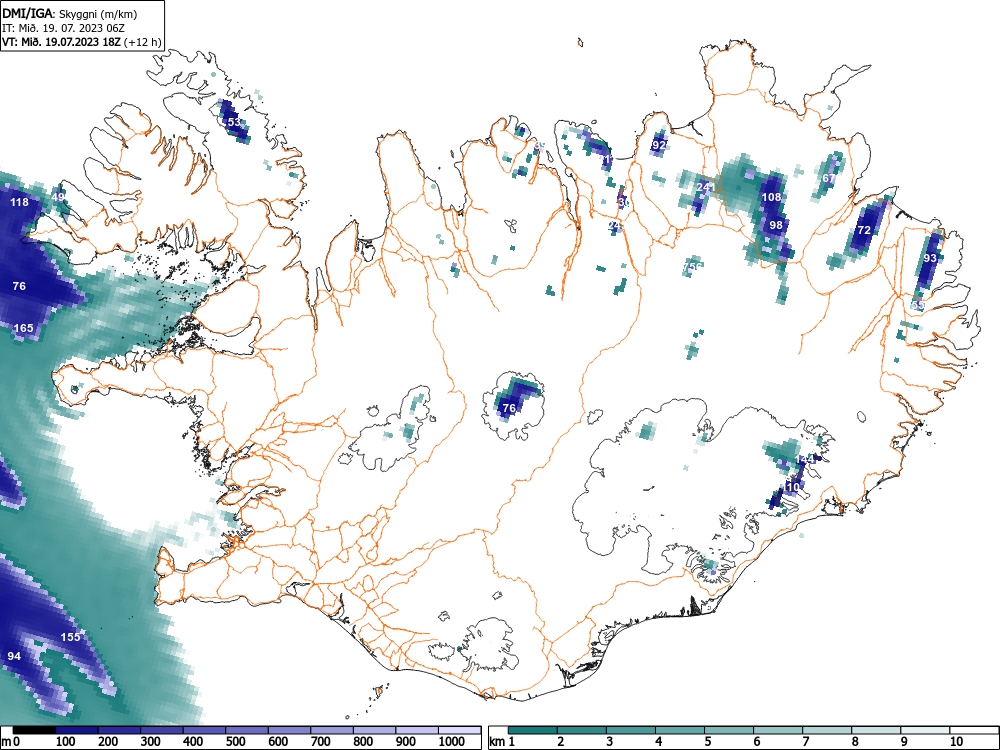The height and width of the screenshot is (750, 1000).
Task: Click the 'IT: Mið. 19. 07. 2023 06Z' line
Action: tap(62, 28)
